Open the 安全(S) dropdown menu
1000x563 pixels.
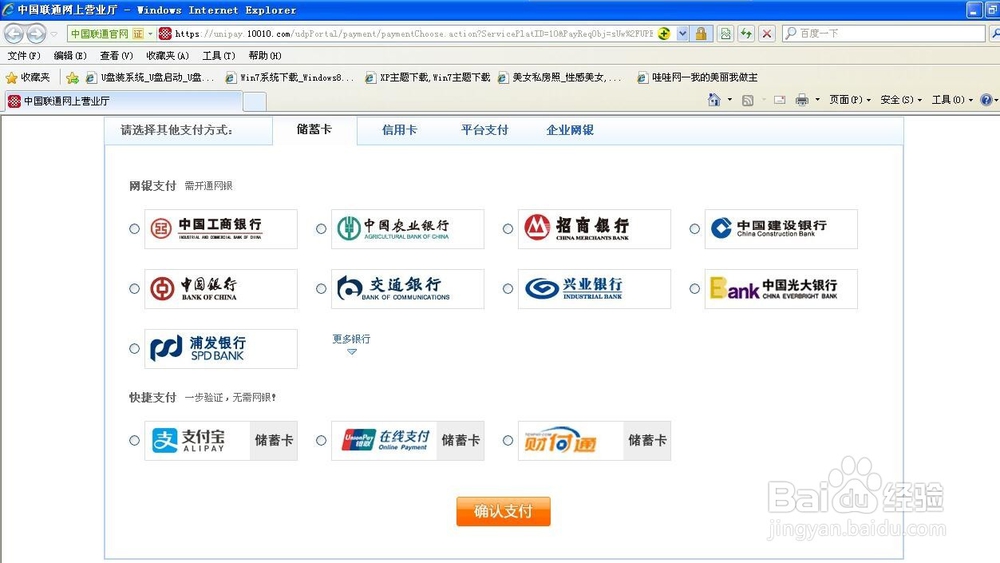901,99
